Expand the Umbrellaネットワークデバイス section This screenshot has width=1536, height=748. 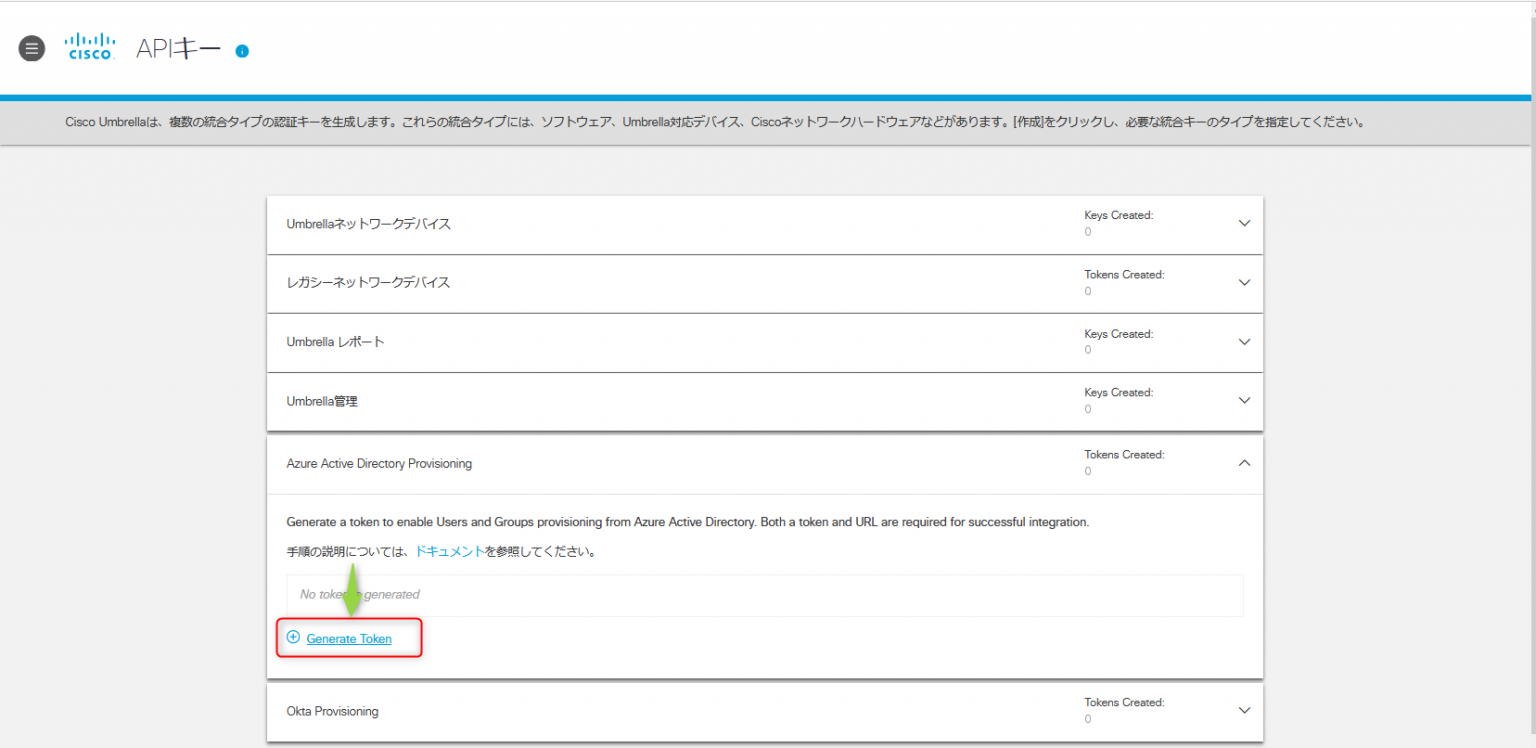[1244, 223]
